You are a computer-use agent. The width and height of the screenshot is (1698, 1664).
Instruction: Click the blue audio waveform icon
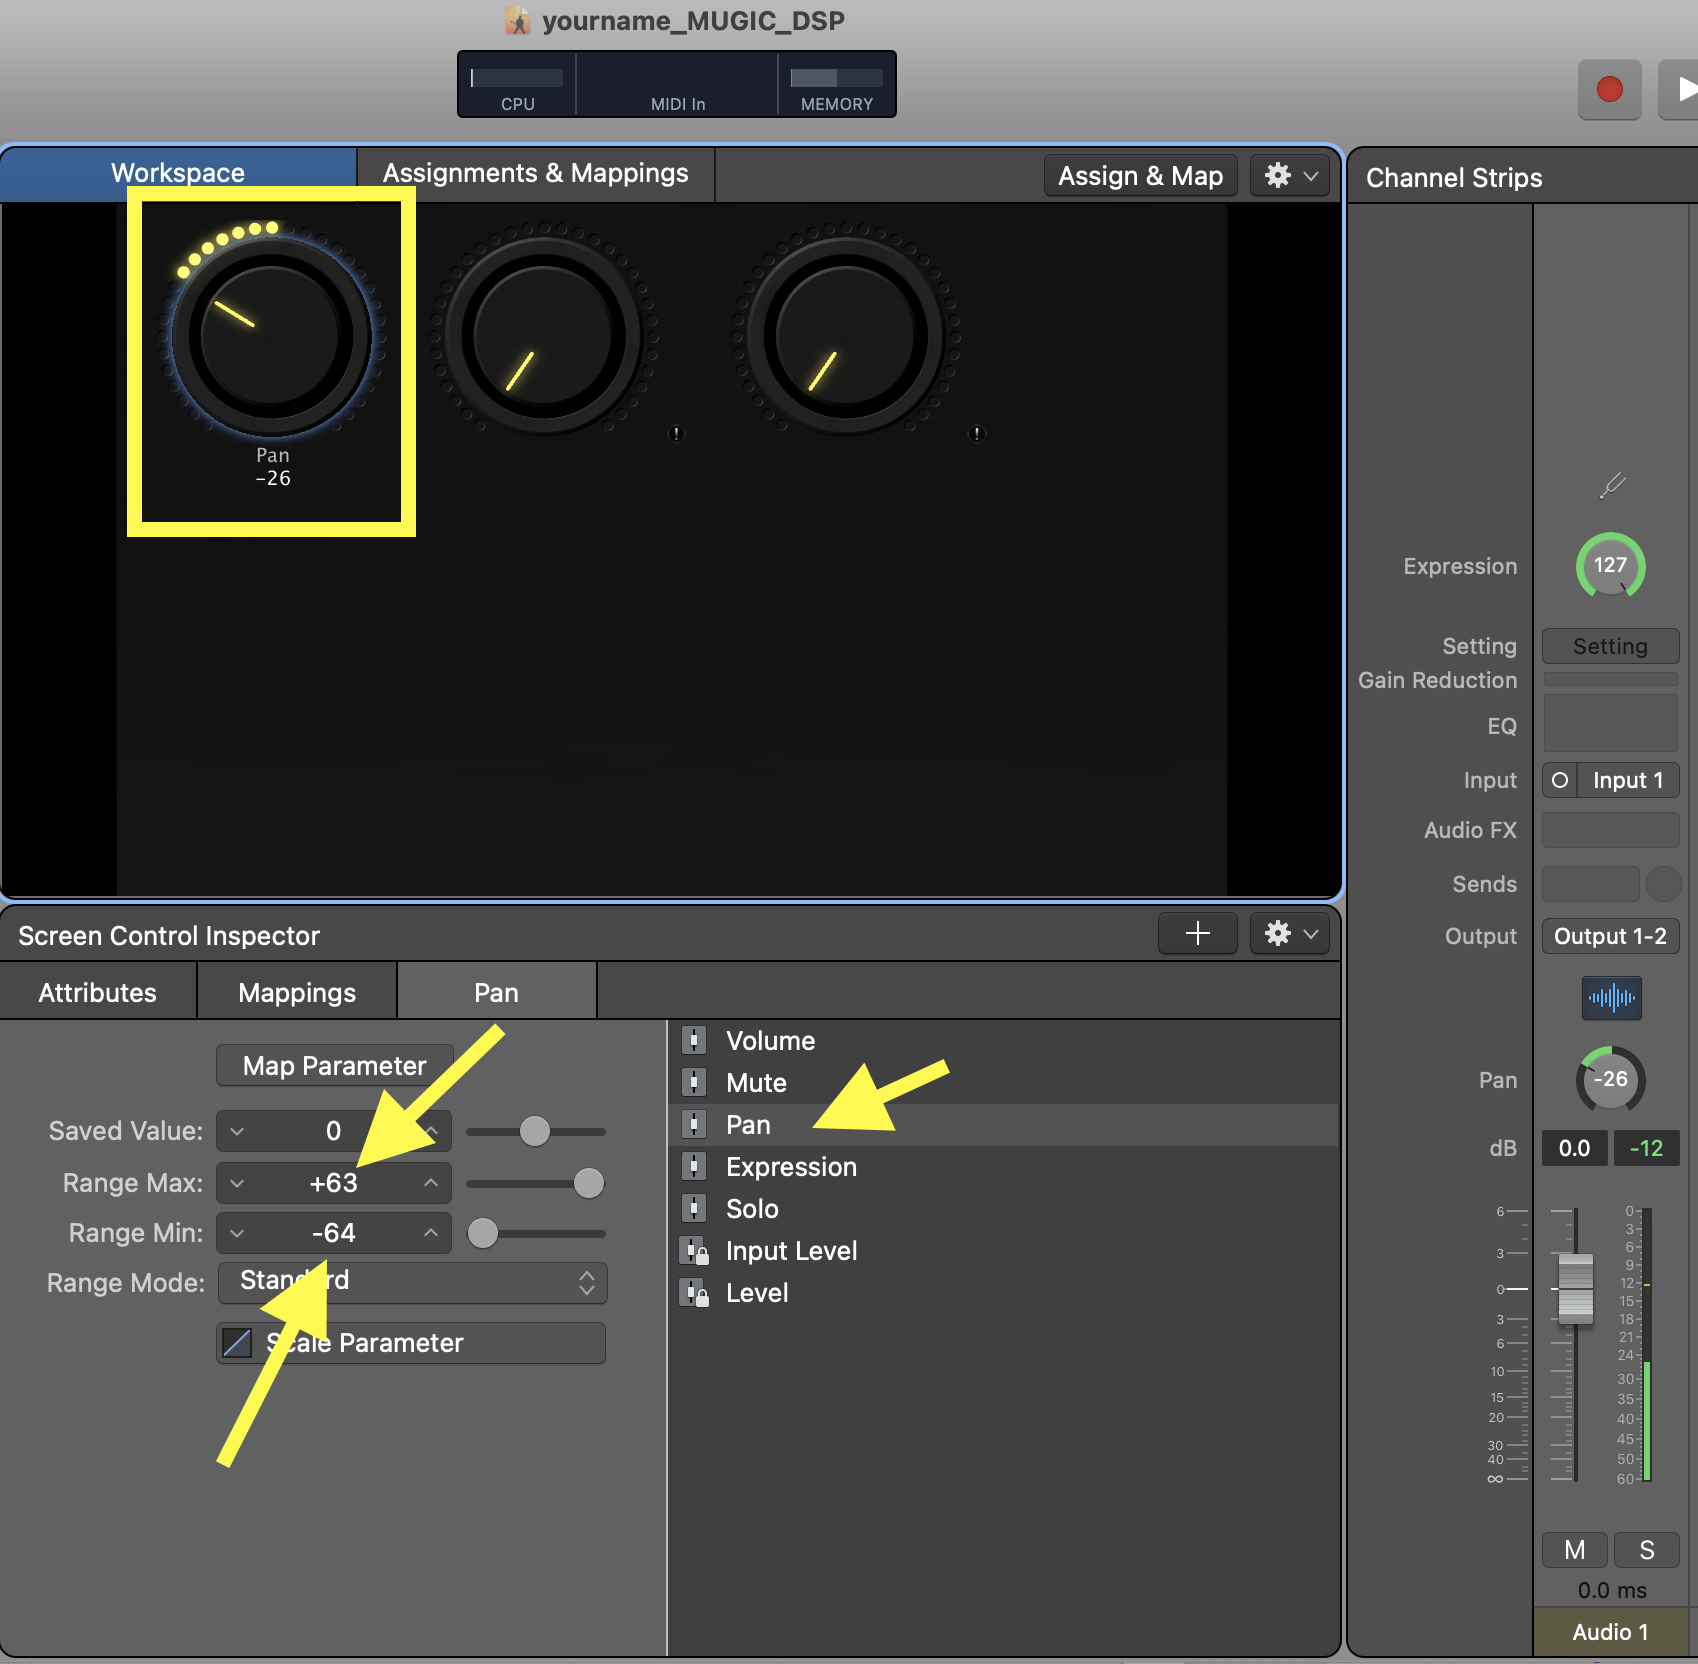pyautogui.click(x=1611, y=997)
